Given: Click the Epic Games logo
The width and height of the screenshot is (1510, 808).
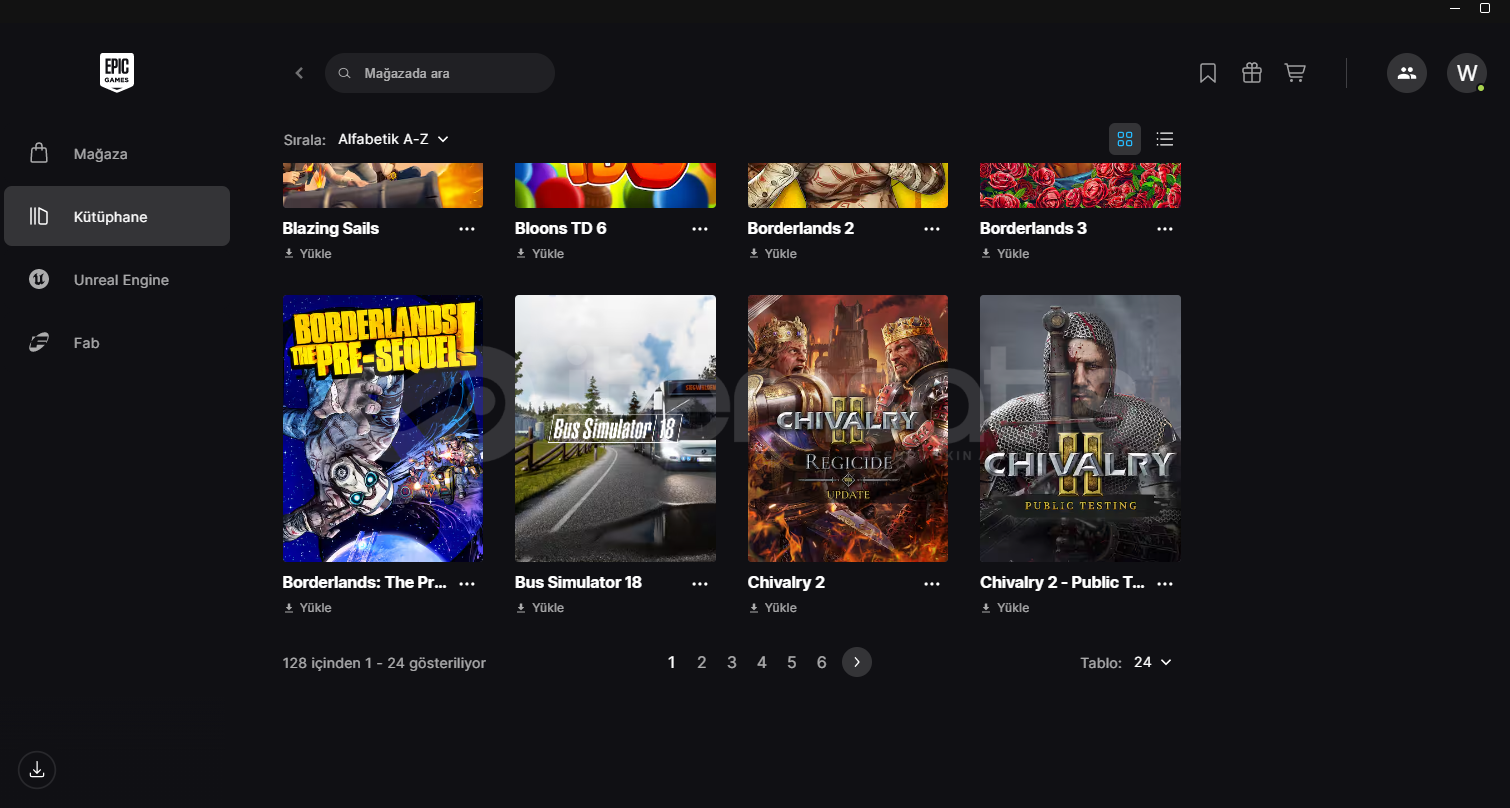Looking at the screenshot, I should coord(117,73).
